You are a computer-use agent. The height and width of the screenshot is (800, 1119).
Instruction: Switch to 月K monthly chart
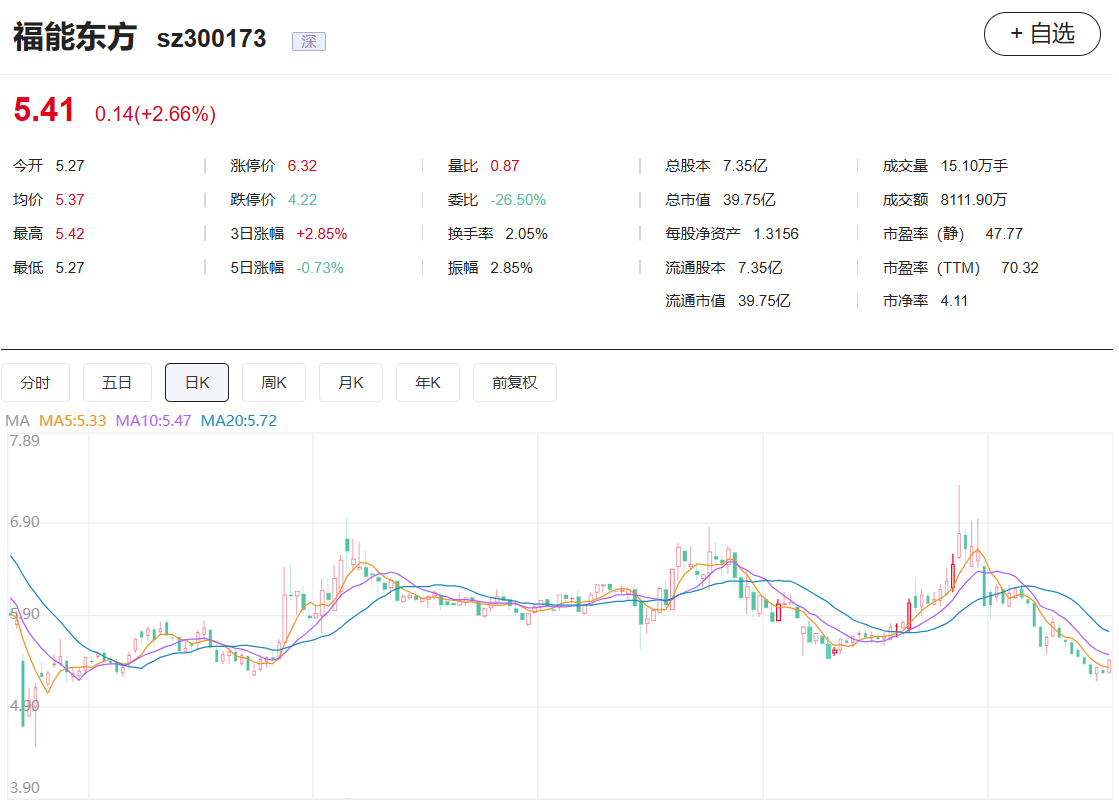351,382
